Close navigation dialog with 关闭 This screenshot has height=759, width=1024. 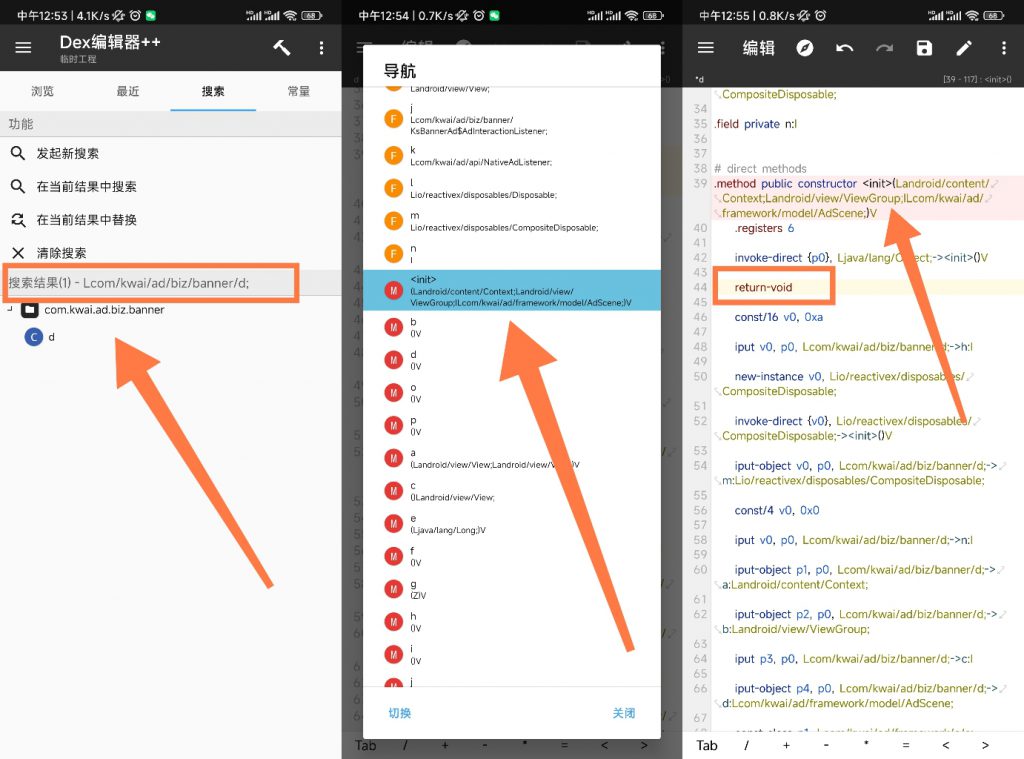[623, 713]
